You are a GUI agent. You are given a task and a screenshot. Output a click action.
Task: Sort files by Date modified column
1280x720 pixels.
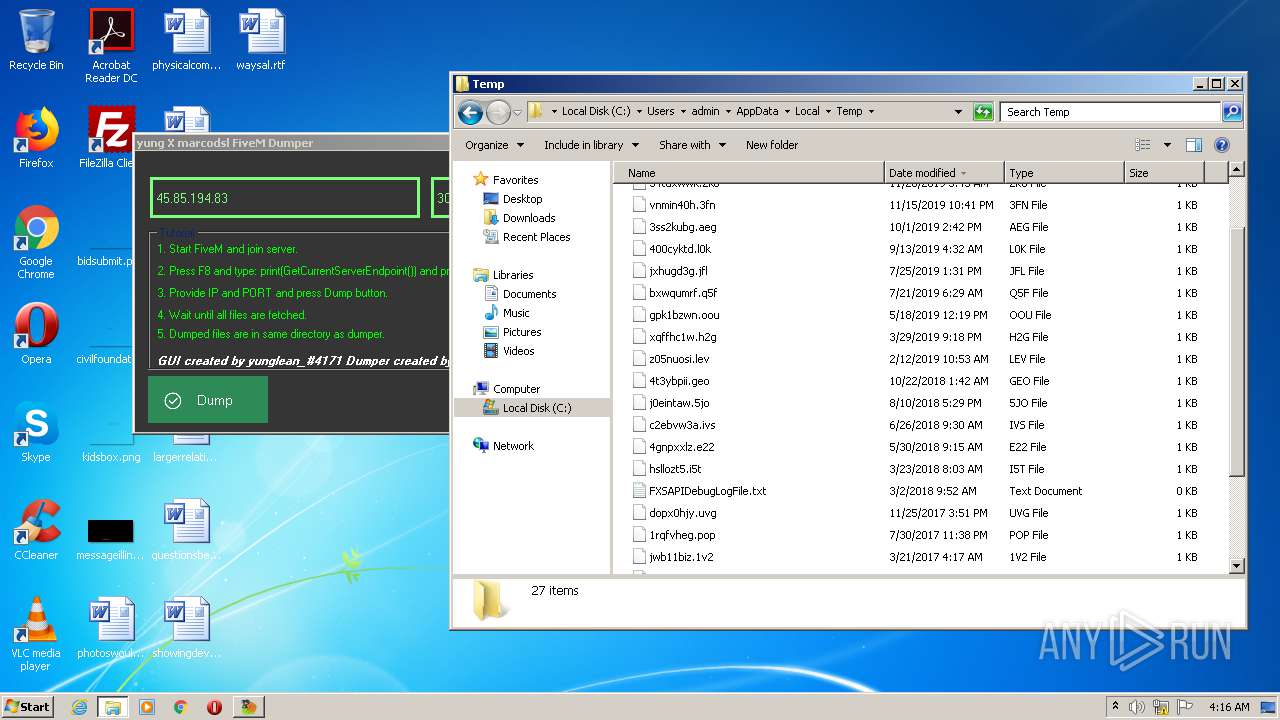943,173
